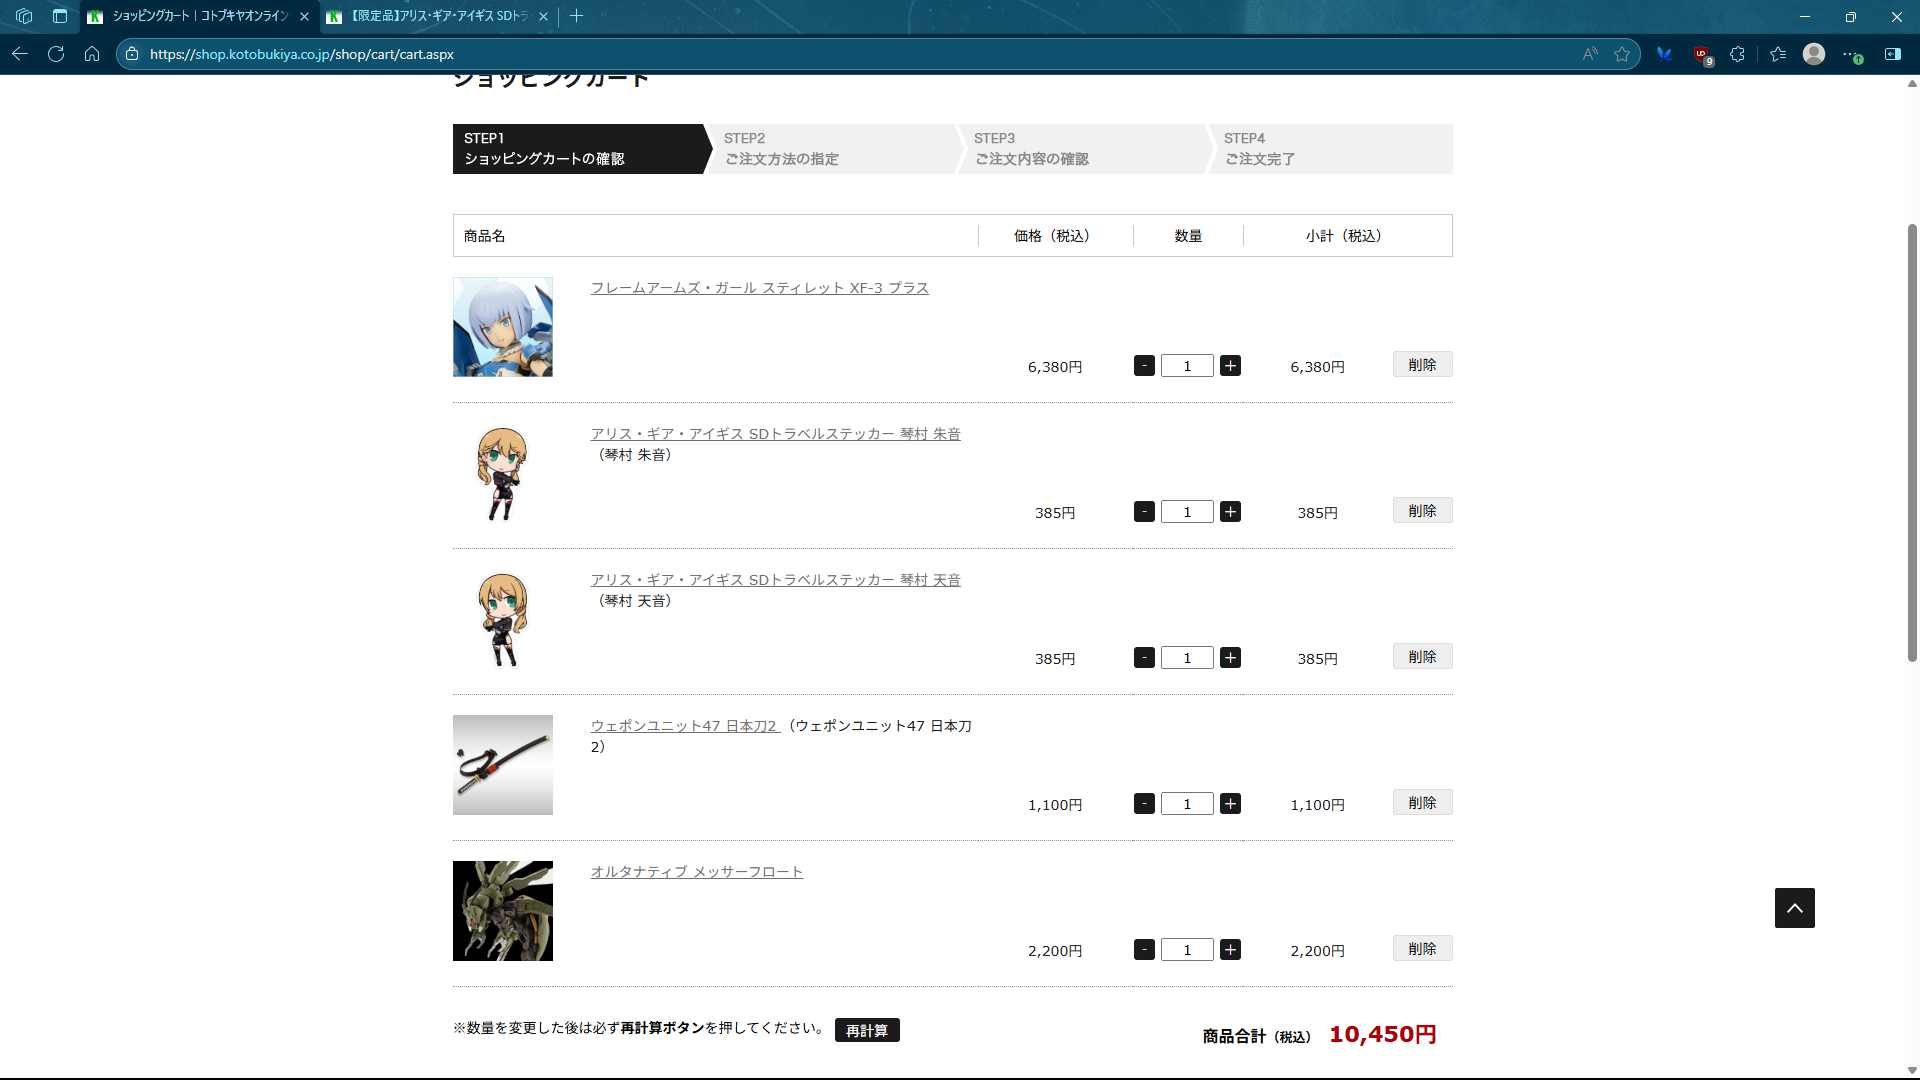Viewport: 1920px width, 1080px height.
Task: Open SDトラベルステッカー 琴村 天音 product link
Action: pos(775,580)
